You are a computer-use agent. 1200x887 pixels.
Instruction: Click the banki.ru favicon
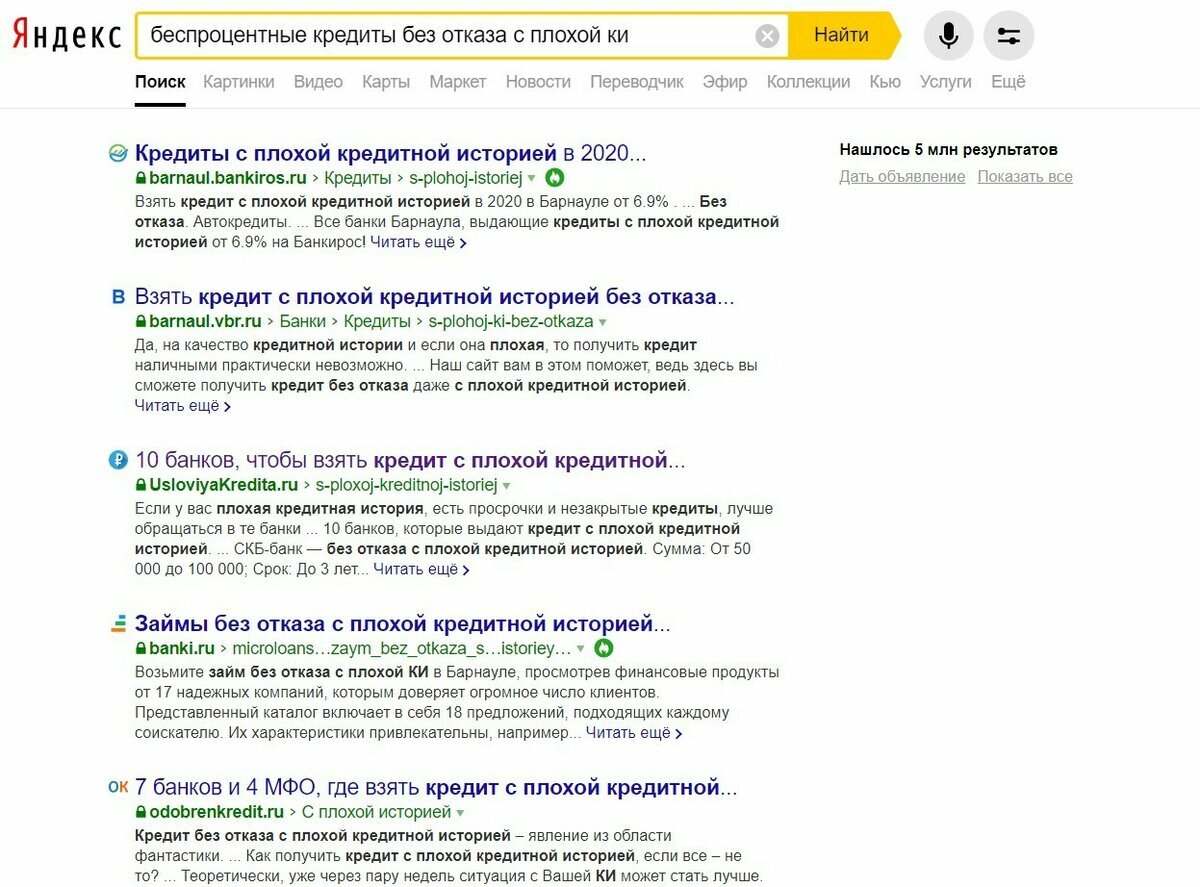[118, 624]
